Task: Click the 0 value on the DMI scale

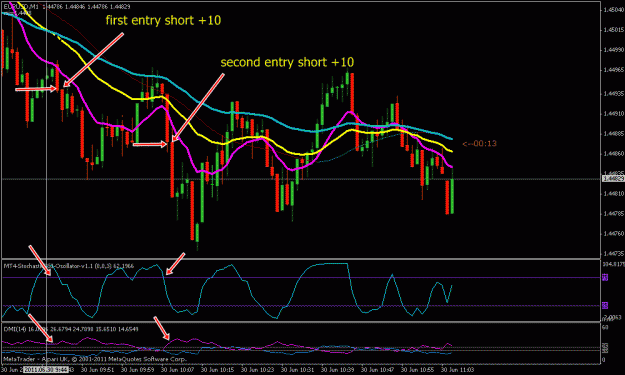Action: (604, 359)
